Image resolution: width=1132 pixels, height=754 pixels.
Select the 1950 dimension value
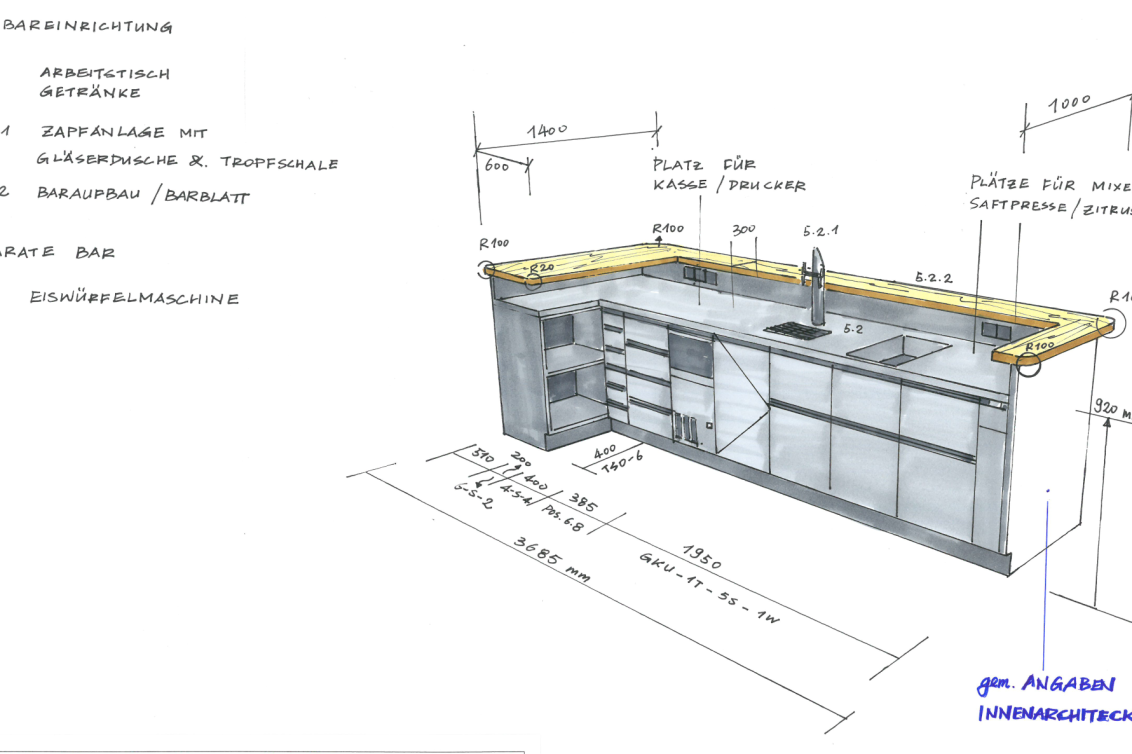click(702, 557)
